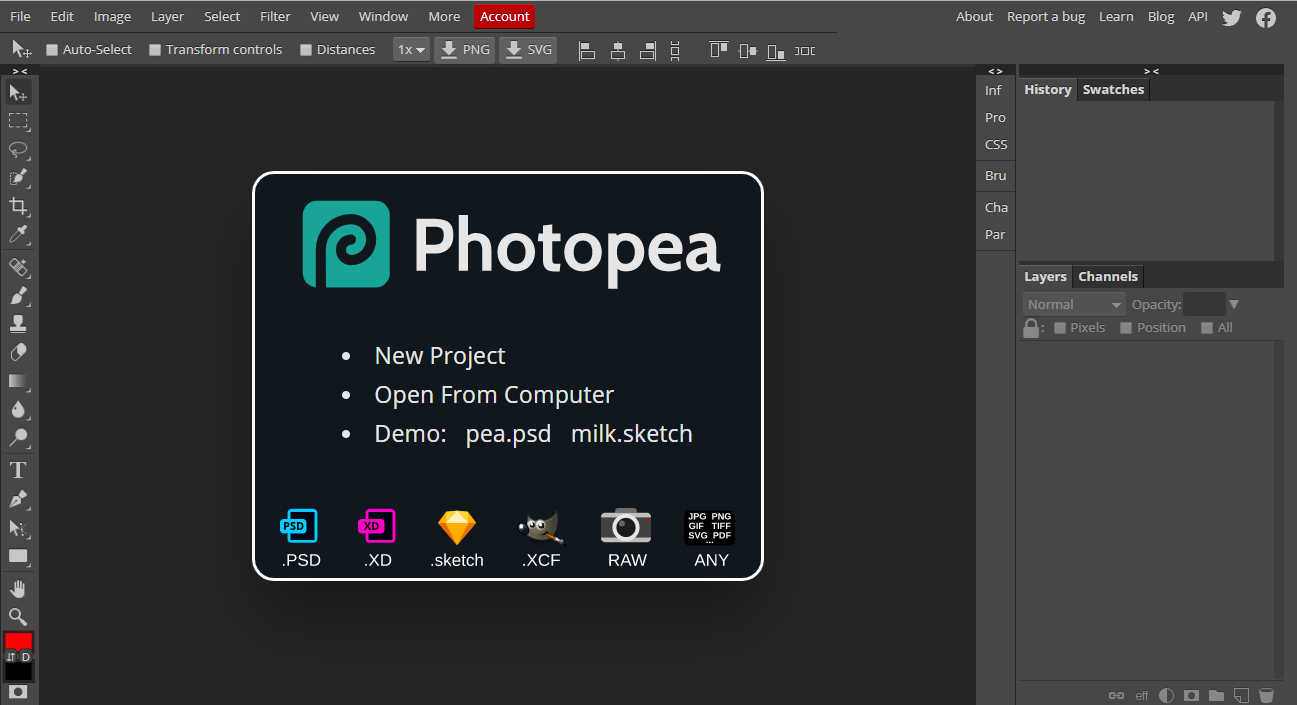Select the Brush tool

tap(18, 296)
